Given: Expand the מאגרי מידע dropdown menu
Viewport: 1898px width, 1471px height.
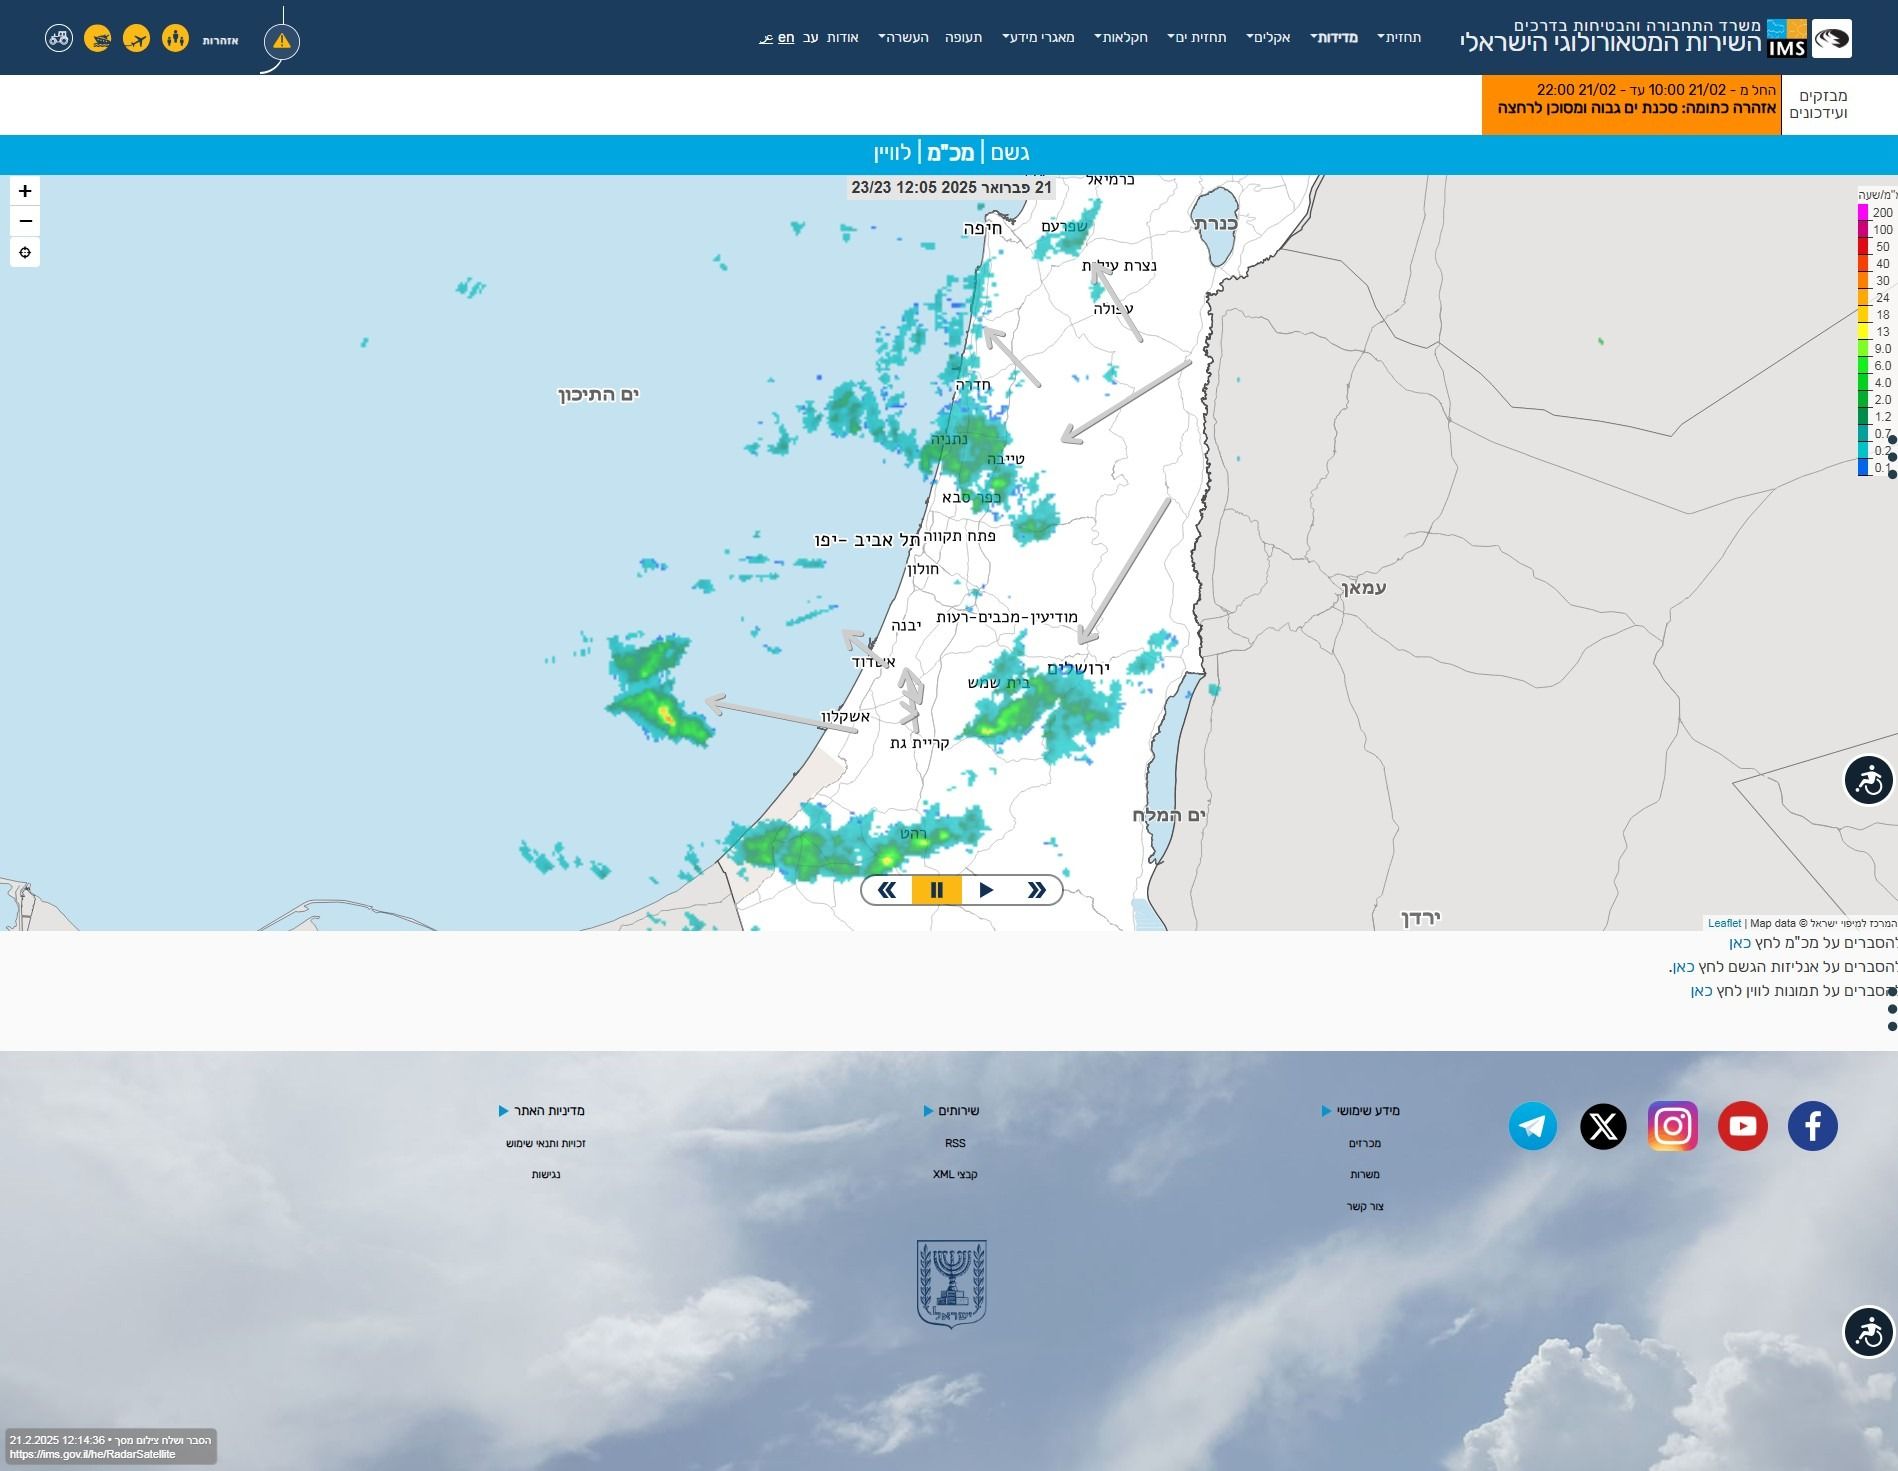Looking at the screenshot, I should click(1039, 37).
